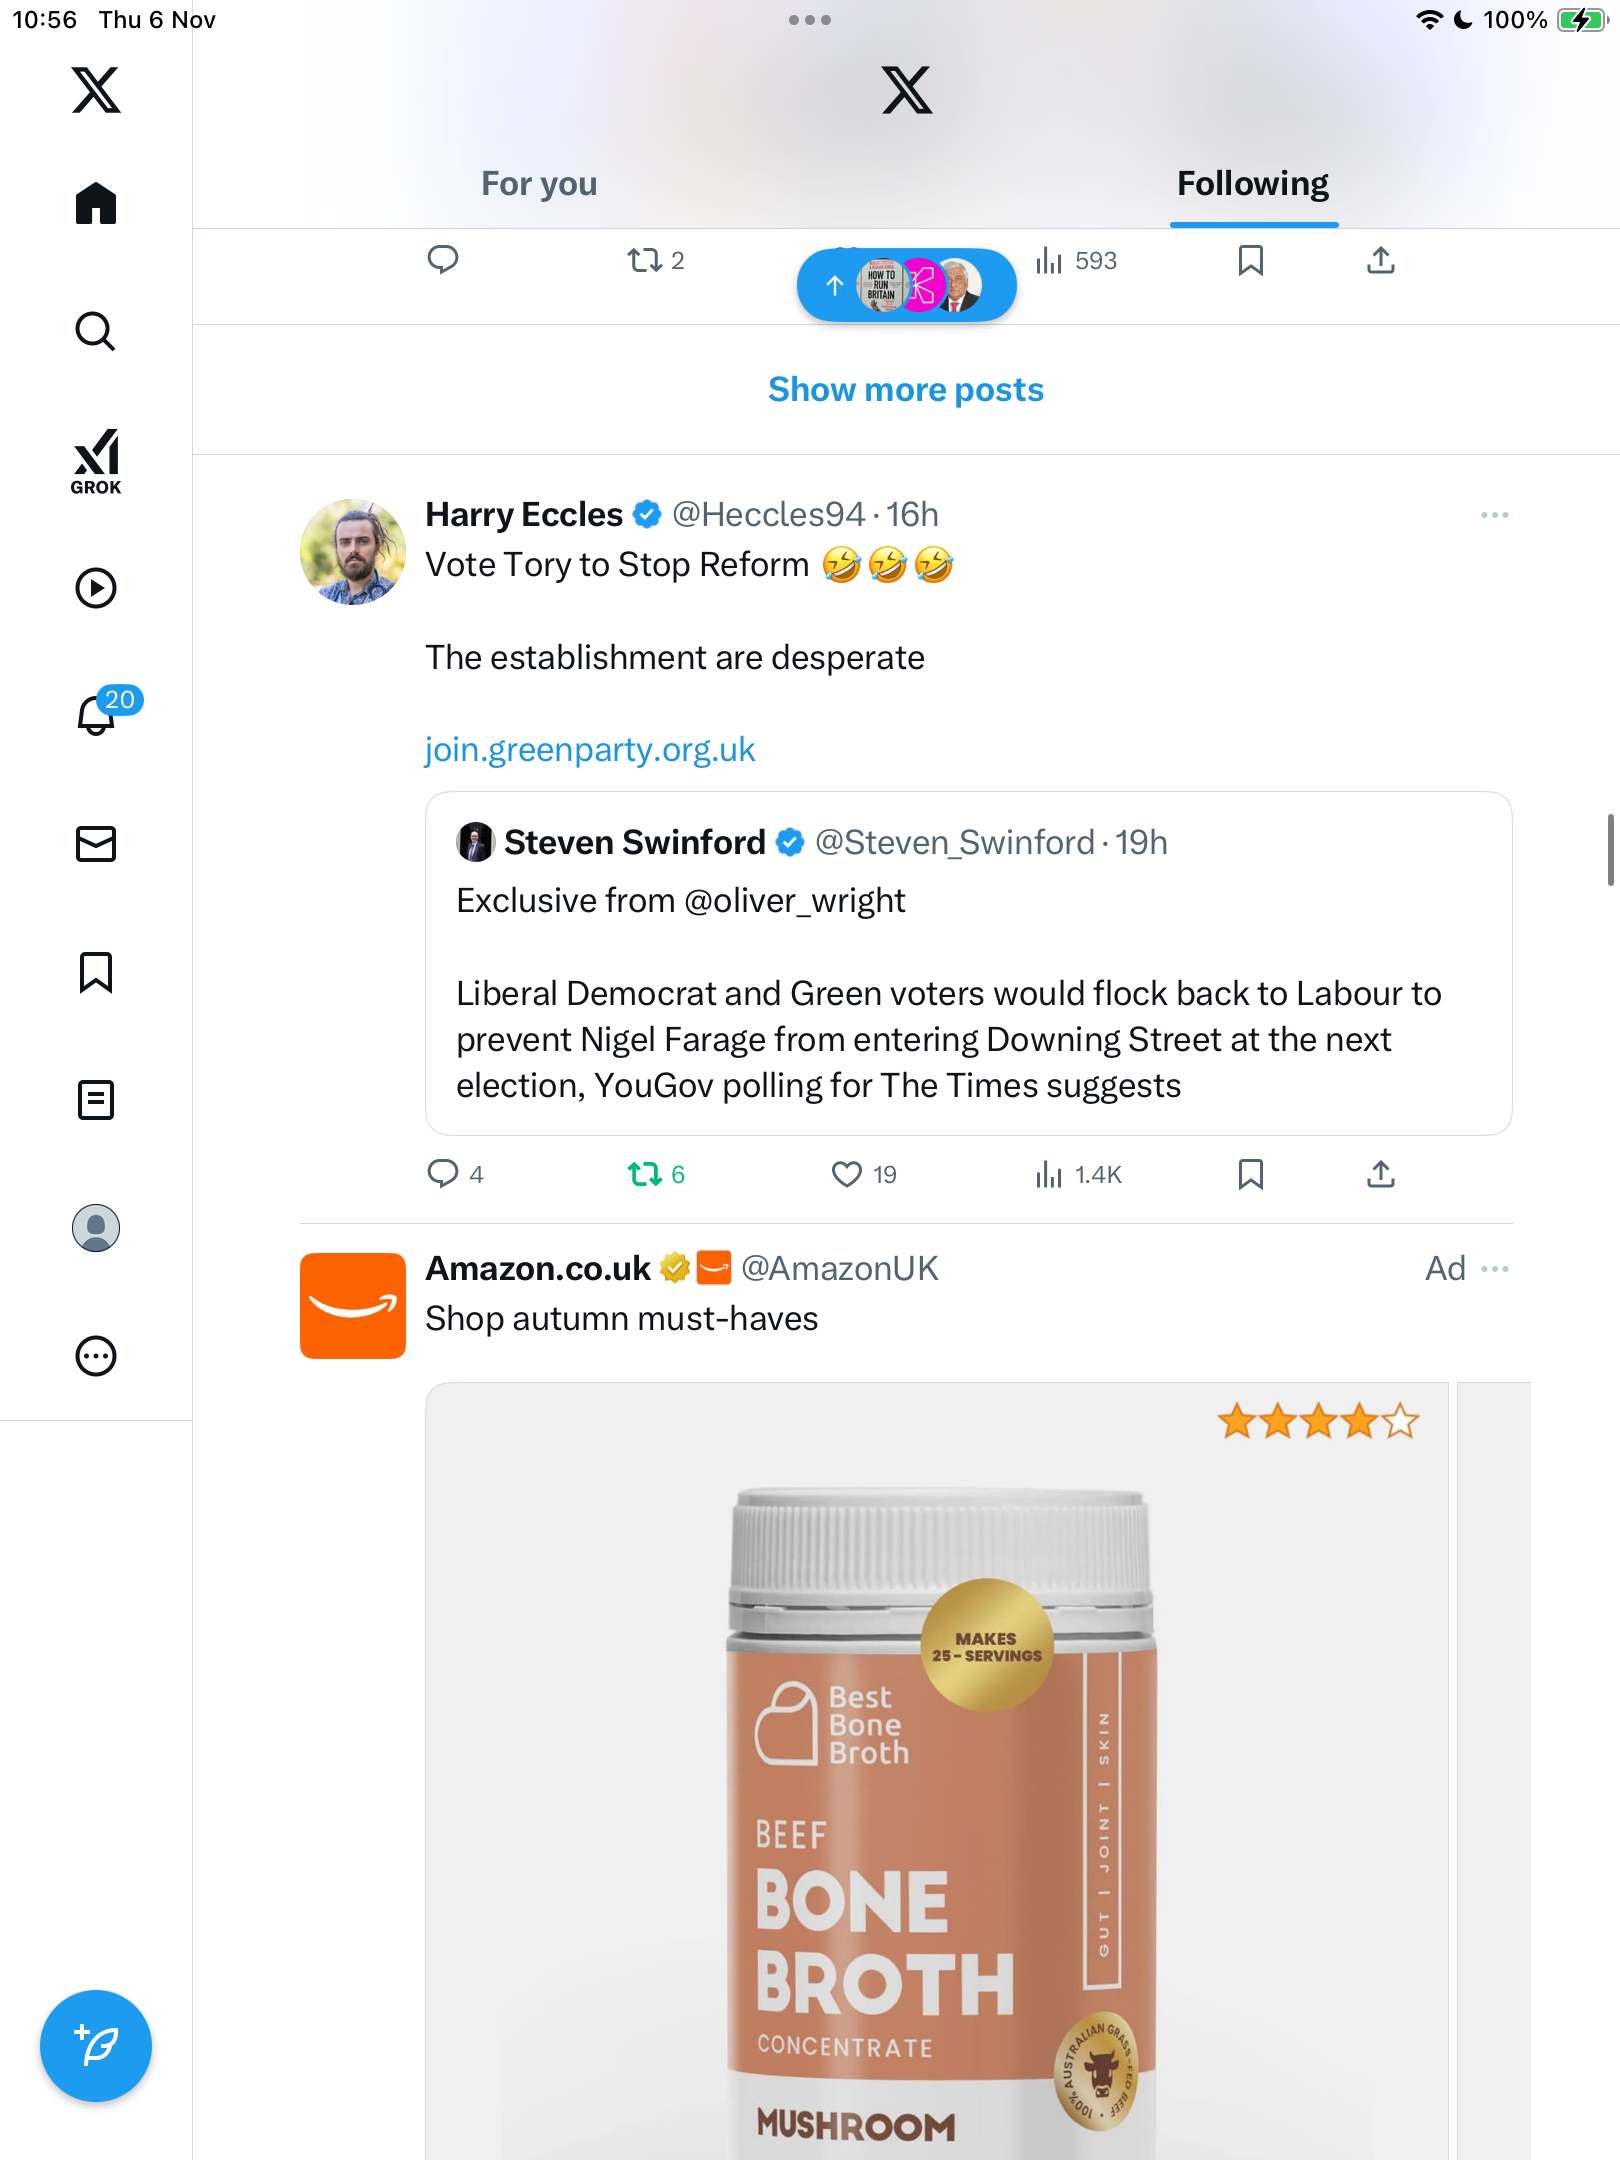Open join.greenparty.org.uk link

590,750
